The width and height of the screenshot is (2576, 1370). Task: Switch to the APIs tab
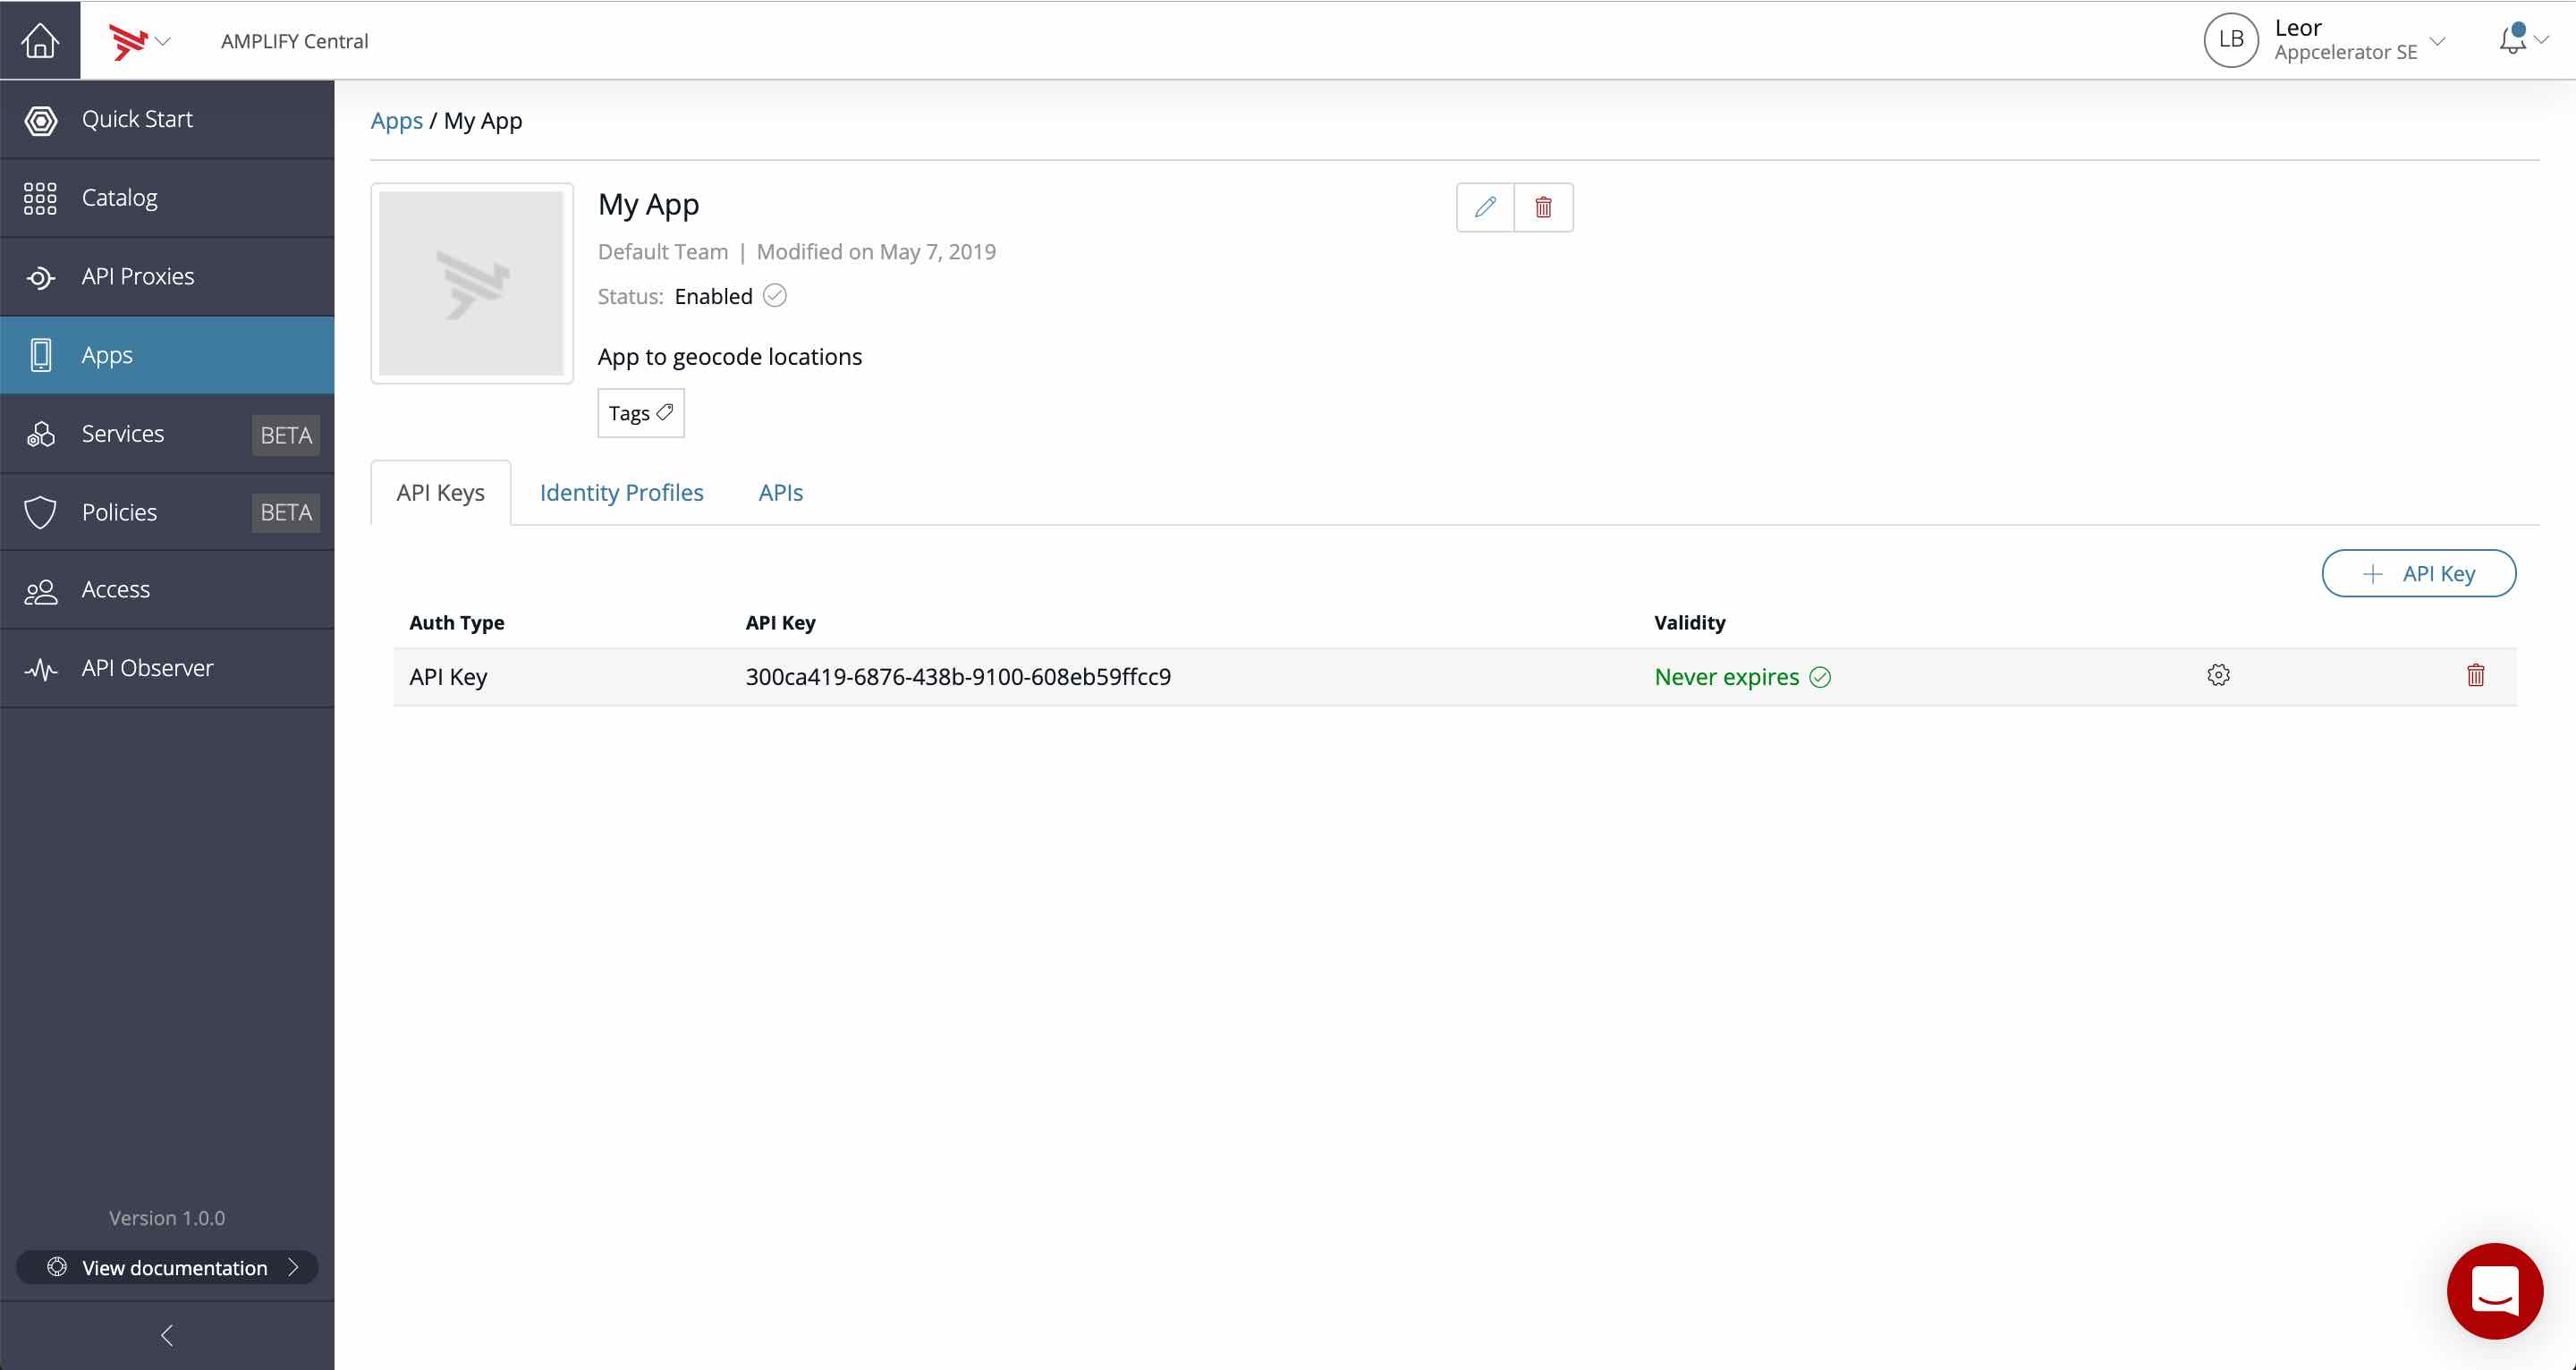pos(781,493)
